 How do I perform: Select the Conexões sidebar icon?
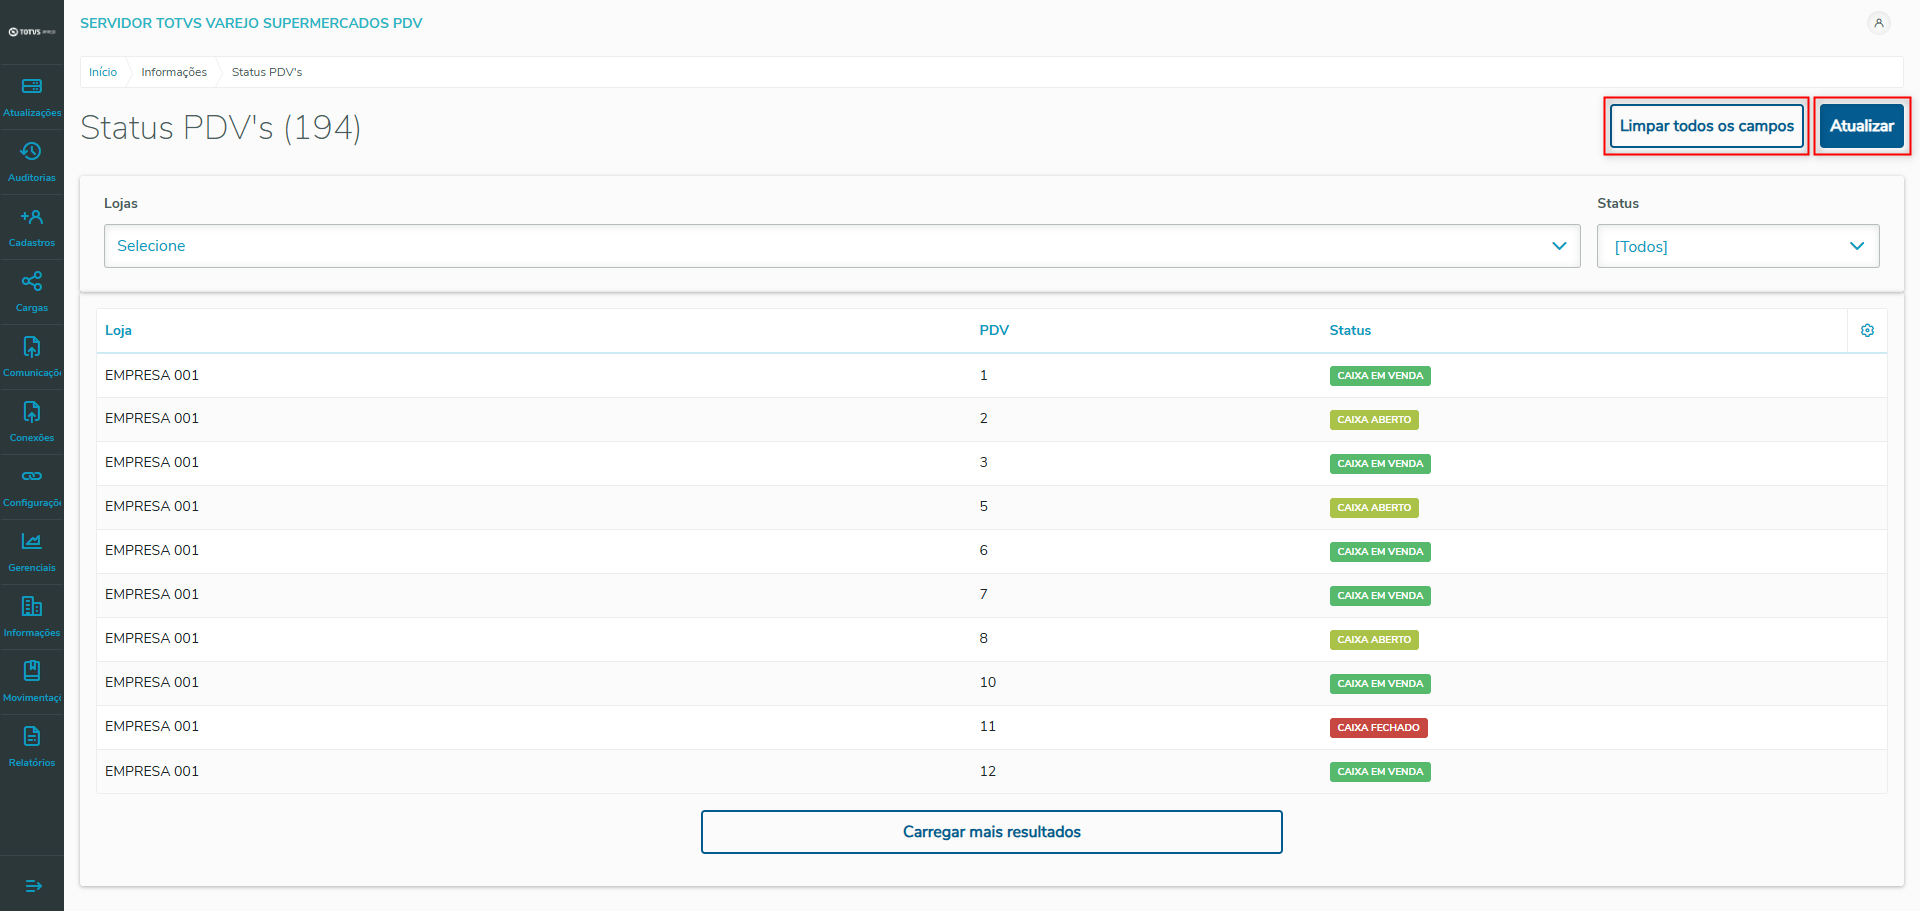[32, 412]
